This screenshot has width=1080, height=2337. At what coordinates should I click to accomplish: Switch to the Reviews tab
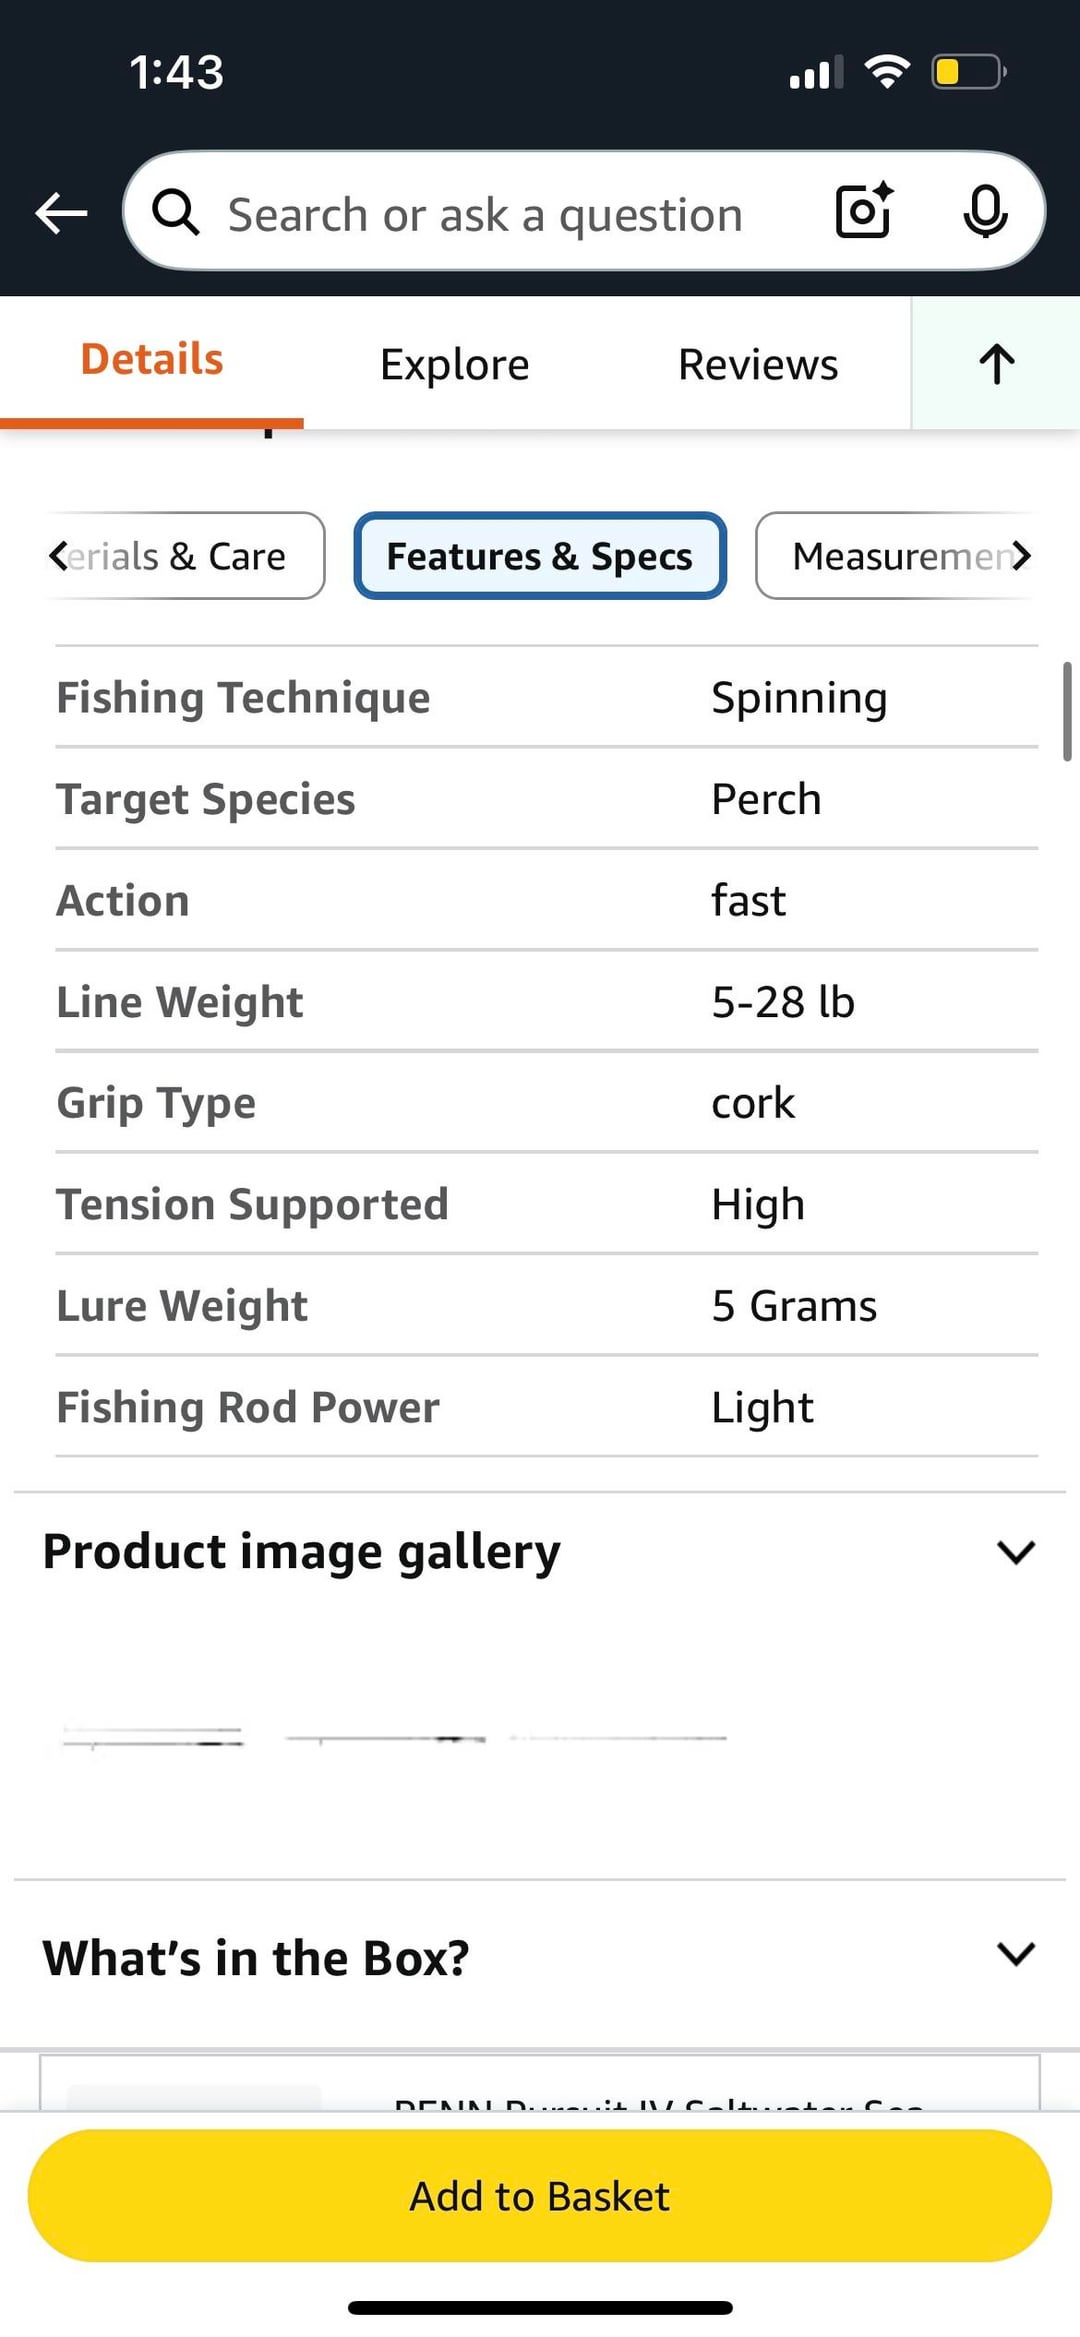(x=757, y=365)
